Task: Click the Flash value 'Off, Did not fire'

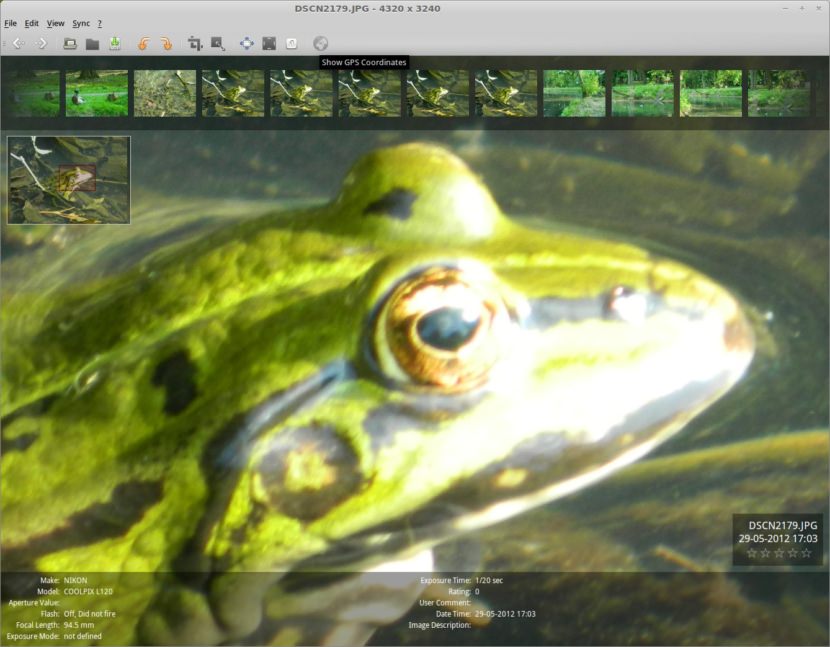Action: (89, 614)
